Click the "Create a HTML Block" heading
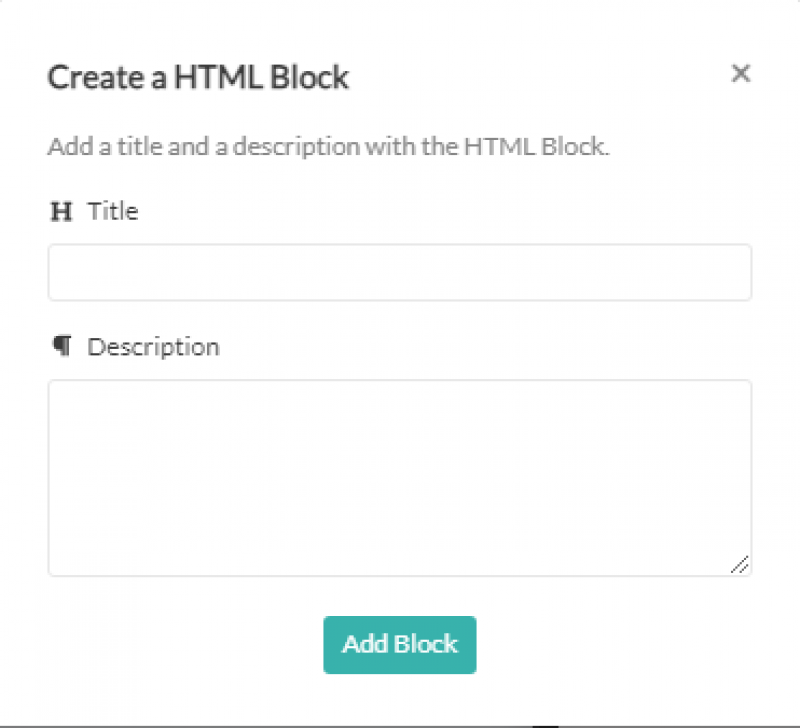800x728 pixels. (198, 77)
